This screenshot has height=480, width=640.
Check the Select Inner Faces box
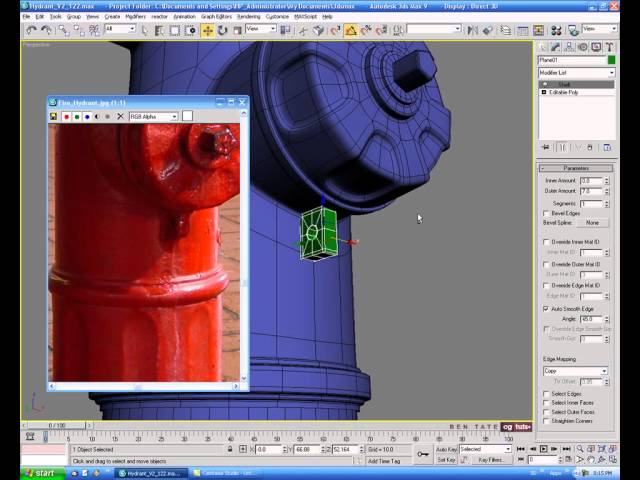point(546,403)
